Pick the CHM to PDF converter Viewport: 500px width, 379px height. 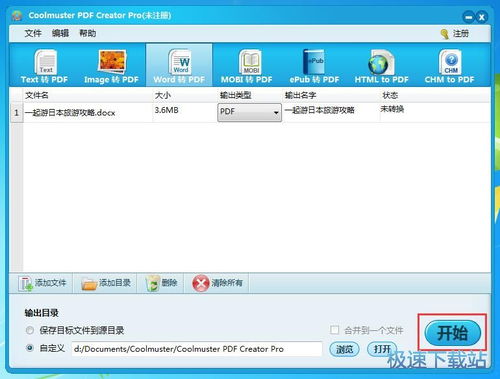click(449, 66)
